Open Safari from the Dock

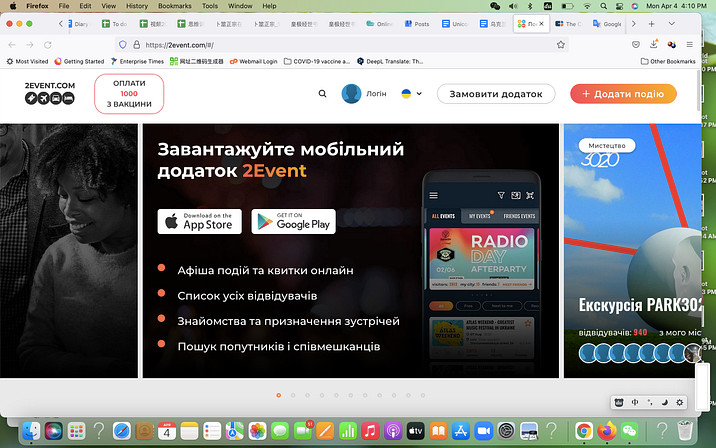(x=121, y=431)
